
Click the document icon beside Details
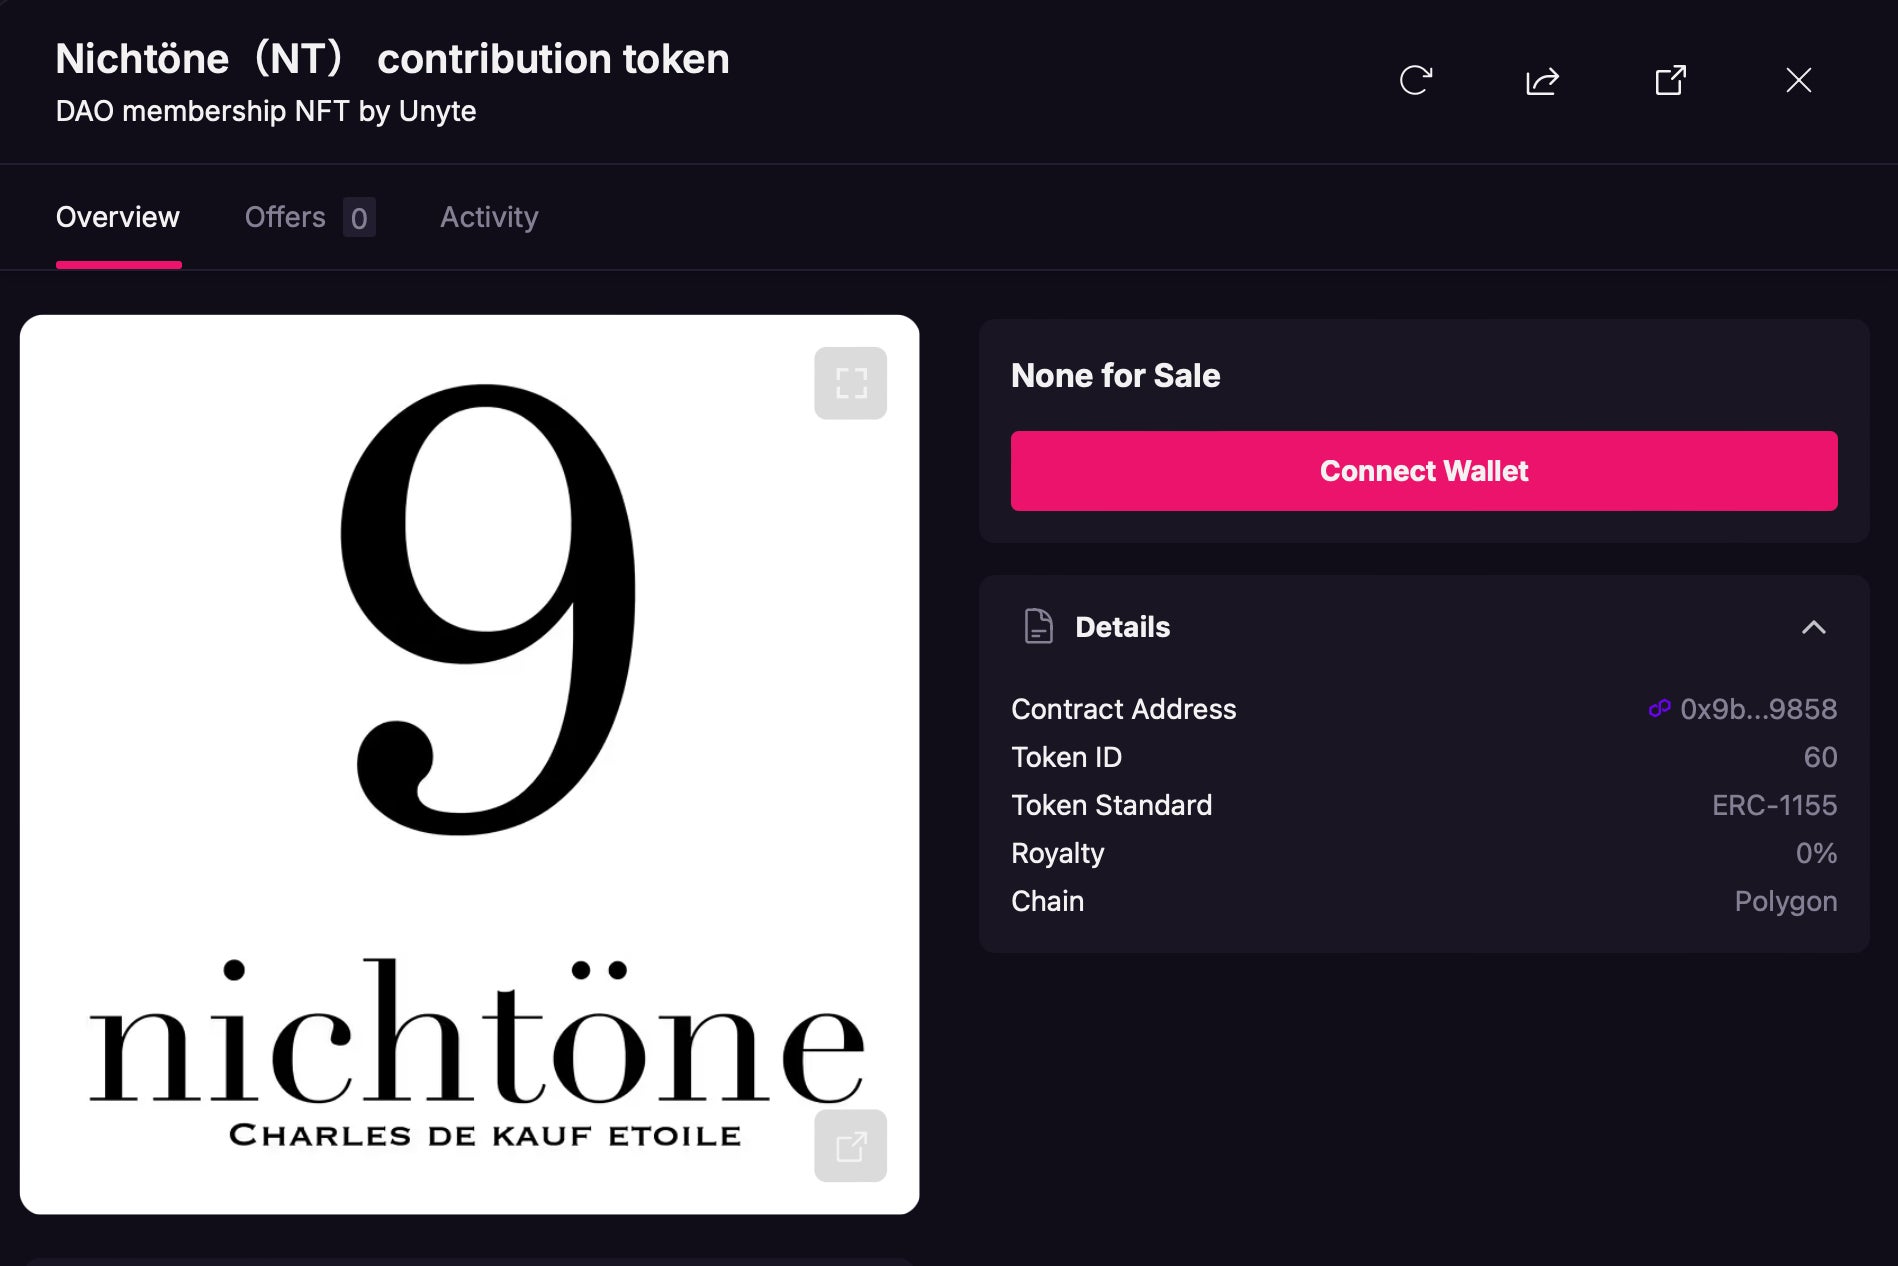click(x=1038, y=627)
